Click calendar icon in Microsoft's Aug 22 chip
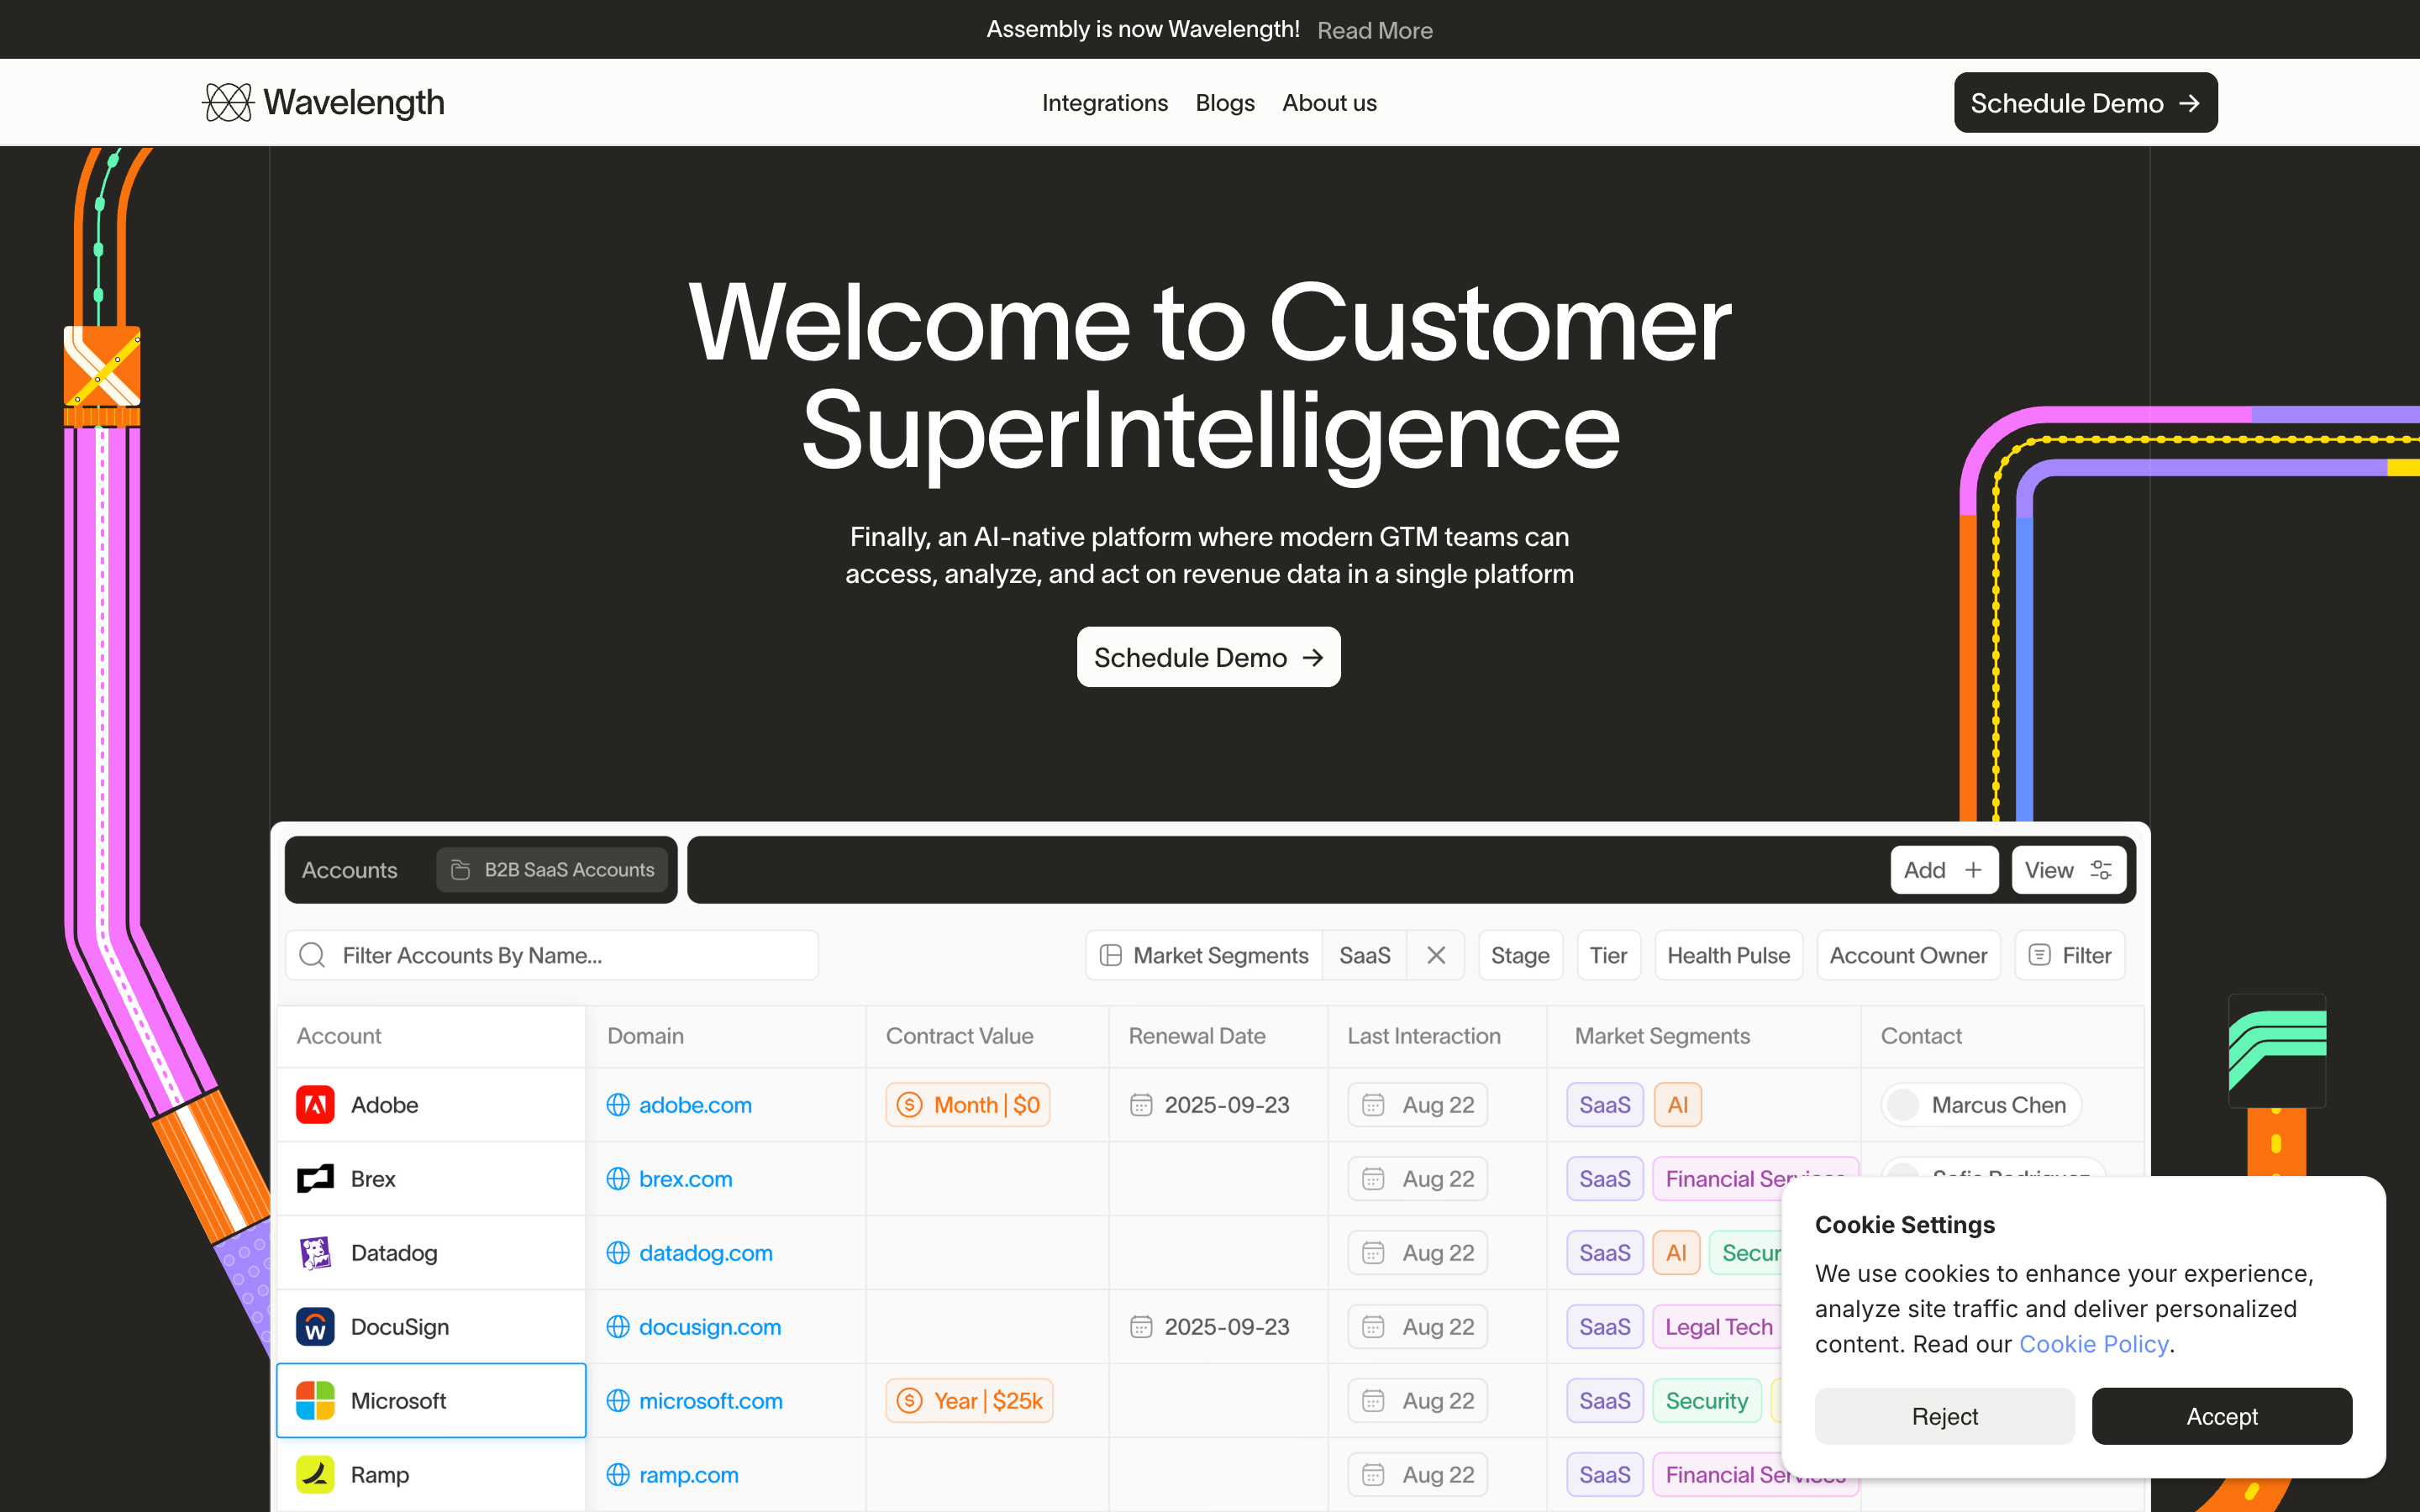 coord(1374,1401)
